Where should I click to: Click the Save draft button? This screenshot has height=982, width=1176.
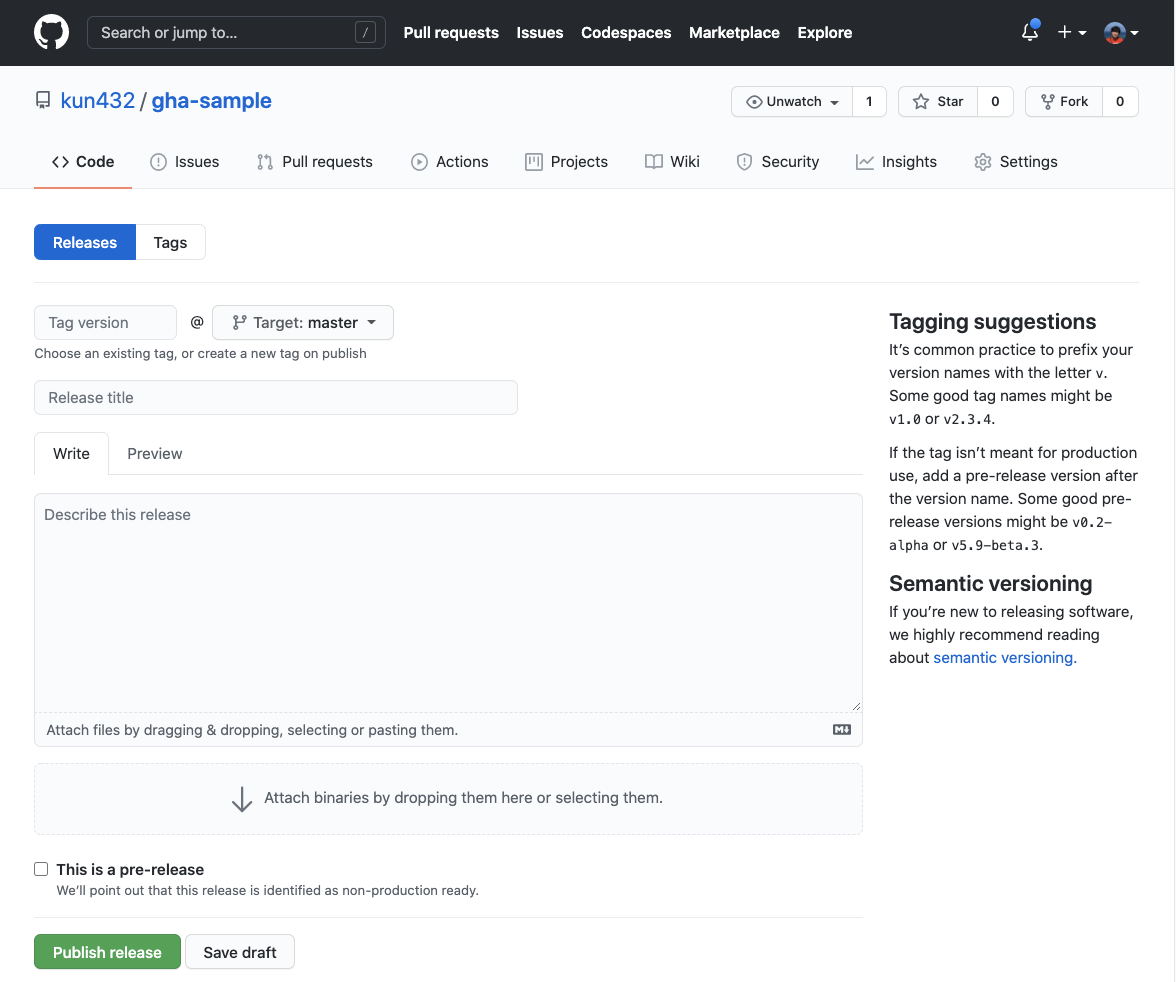pyautogui.click(x=240, y=952)
